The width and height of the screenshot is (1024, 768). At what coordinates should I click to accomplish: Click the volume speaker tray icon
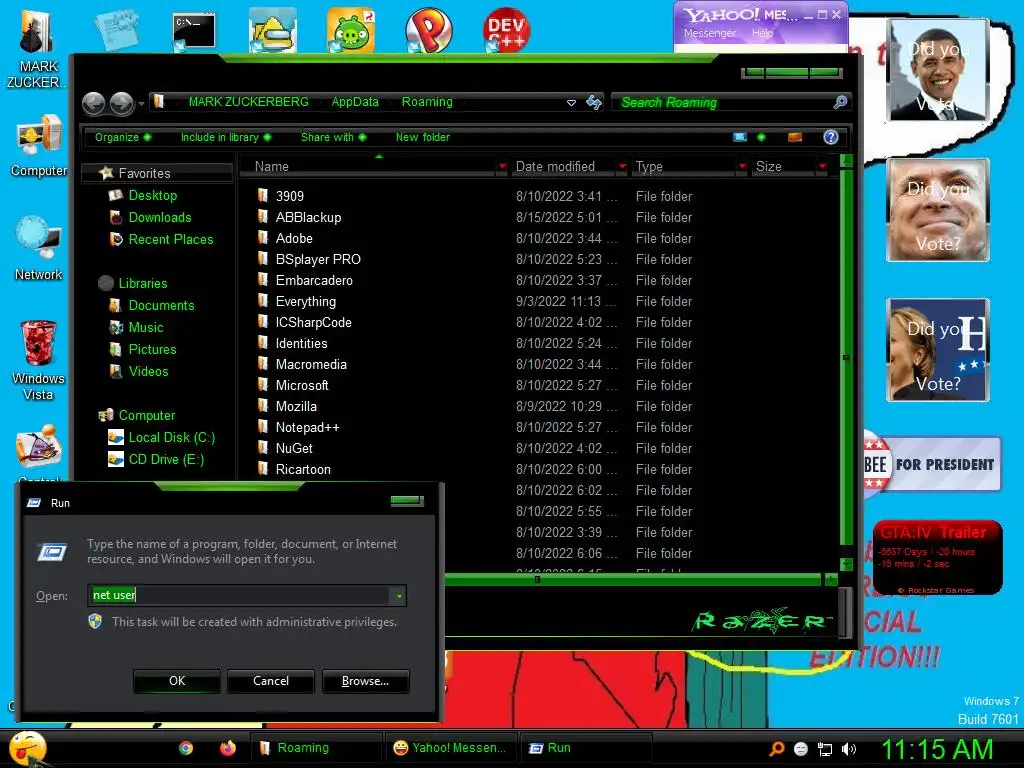[848, 749]
